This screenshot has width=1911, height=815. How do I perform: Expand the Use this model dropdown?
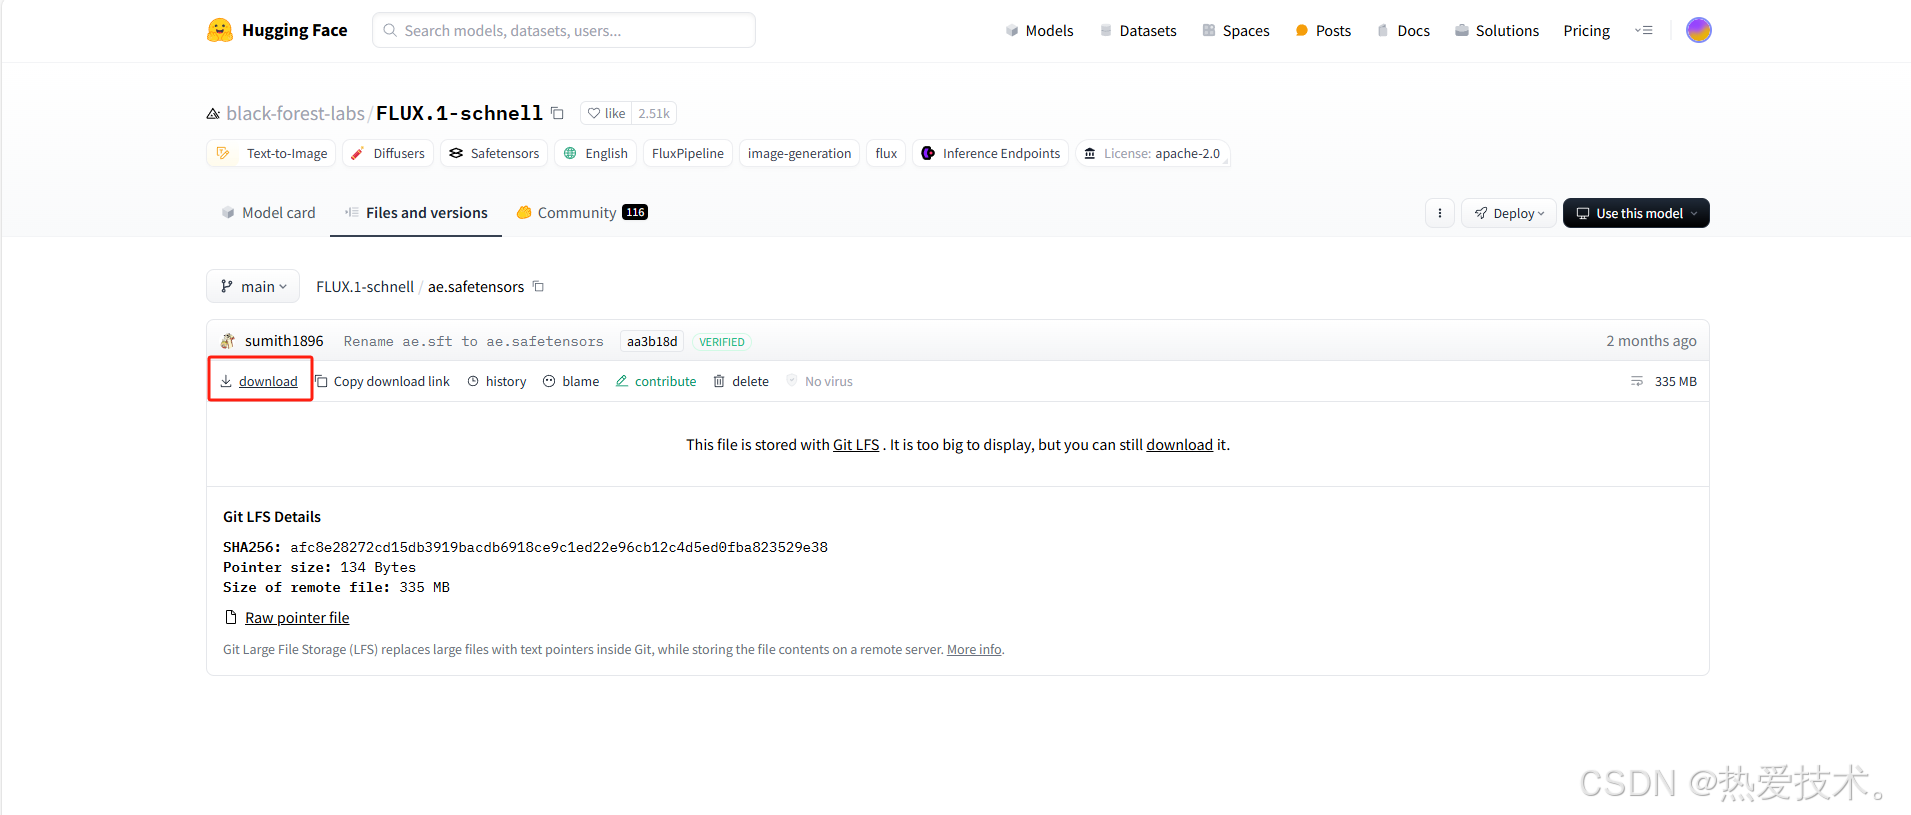pos(1636,213)
